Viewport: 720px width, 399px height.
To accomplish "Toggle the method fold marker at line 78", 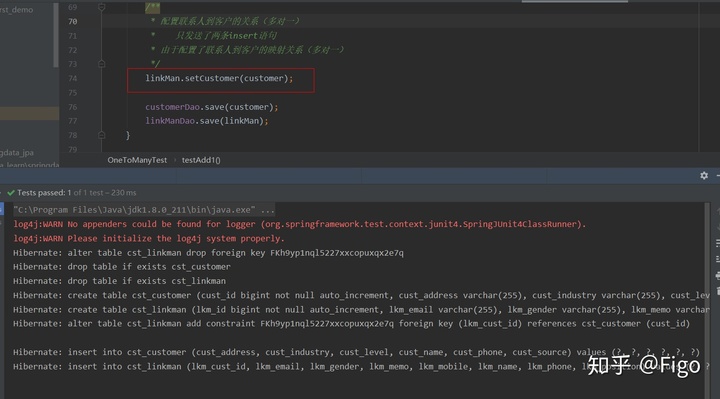I will click(101, 135).
